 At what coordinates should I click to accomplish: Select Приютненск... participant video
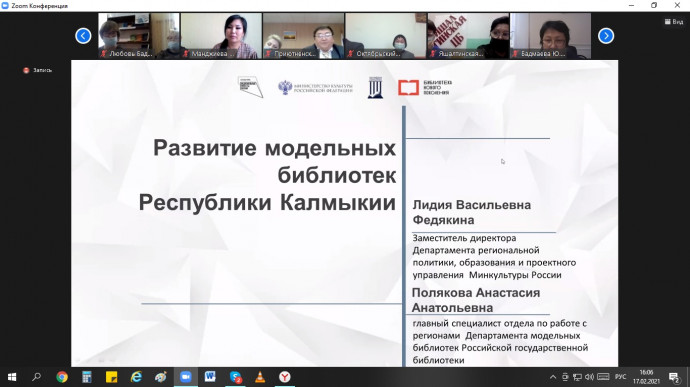[303, 36]
